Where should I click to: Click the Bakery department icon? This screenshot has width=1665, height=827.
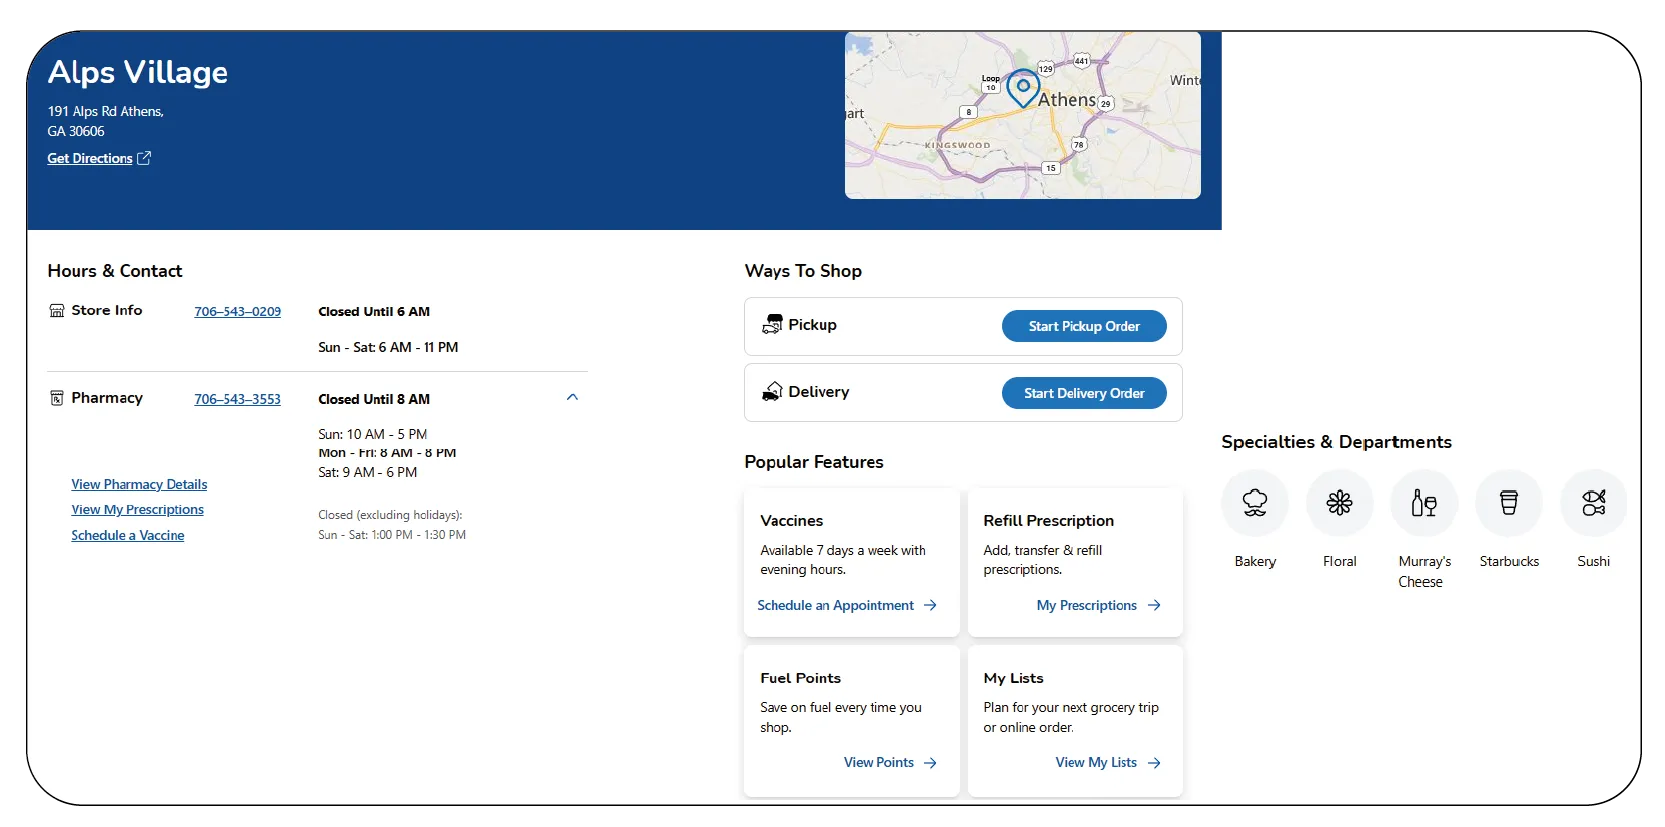point(1254,503)
